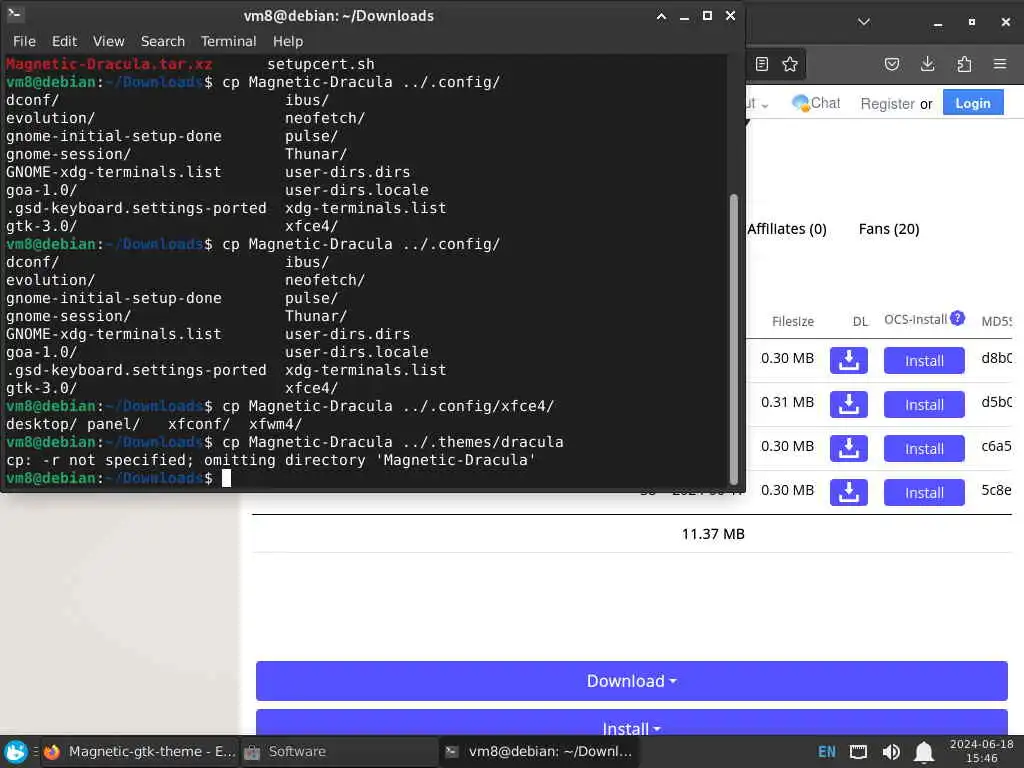The width and height of the screenshot is (1024, 768).
Task: Open Firefox reader view icon
Action: pyautogui.click(x=761, y=64)
